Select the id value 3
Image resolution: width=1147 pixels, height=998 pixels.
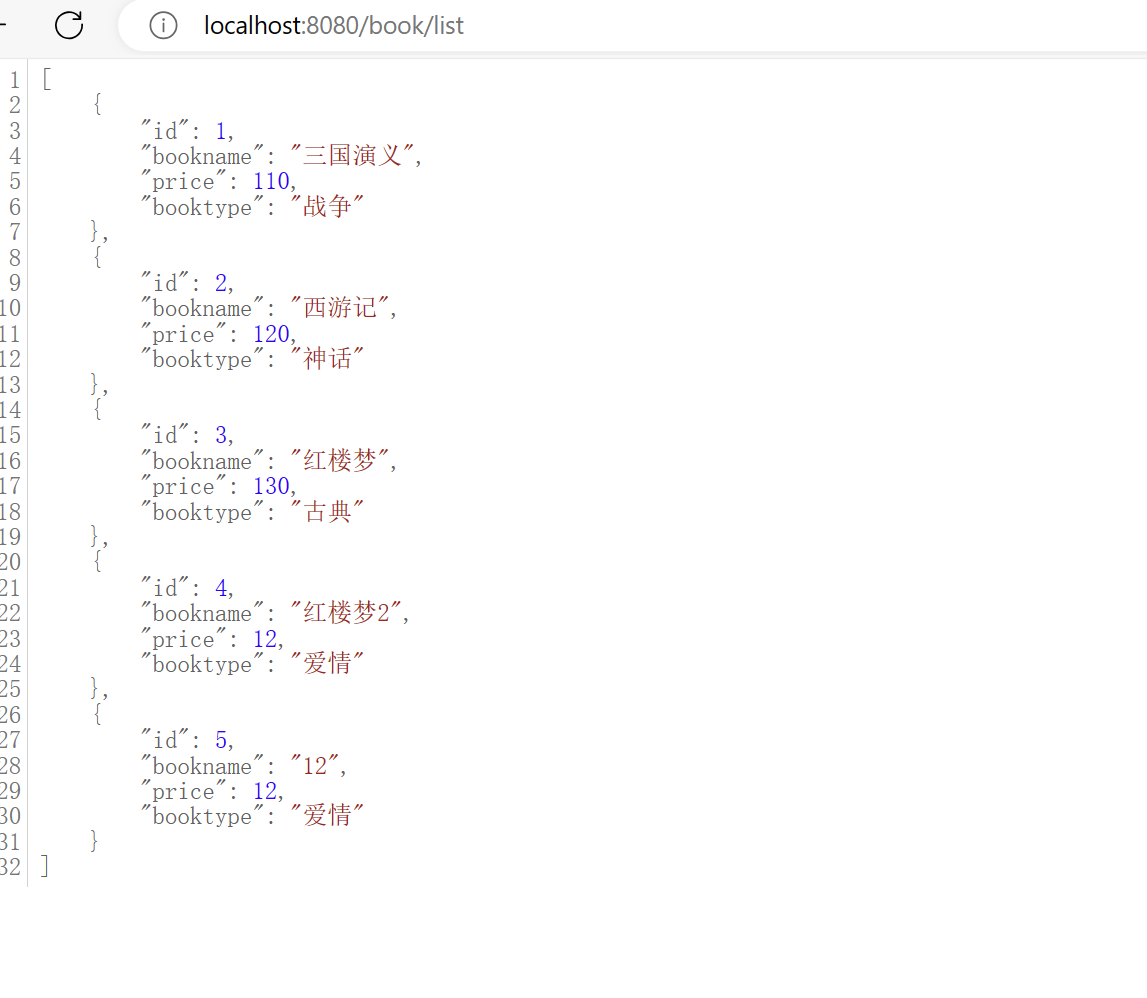click(x=221, y=435)
